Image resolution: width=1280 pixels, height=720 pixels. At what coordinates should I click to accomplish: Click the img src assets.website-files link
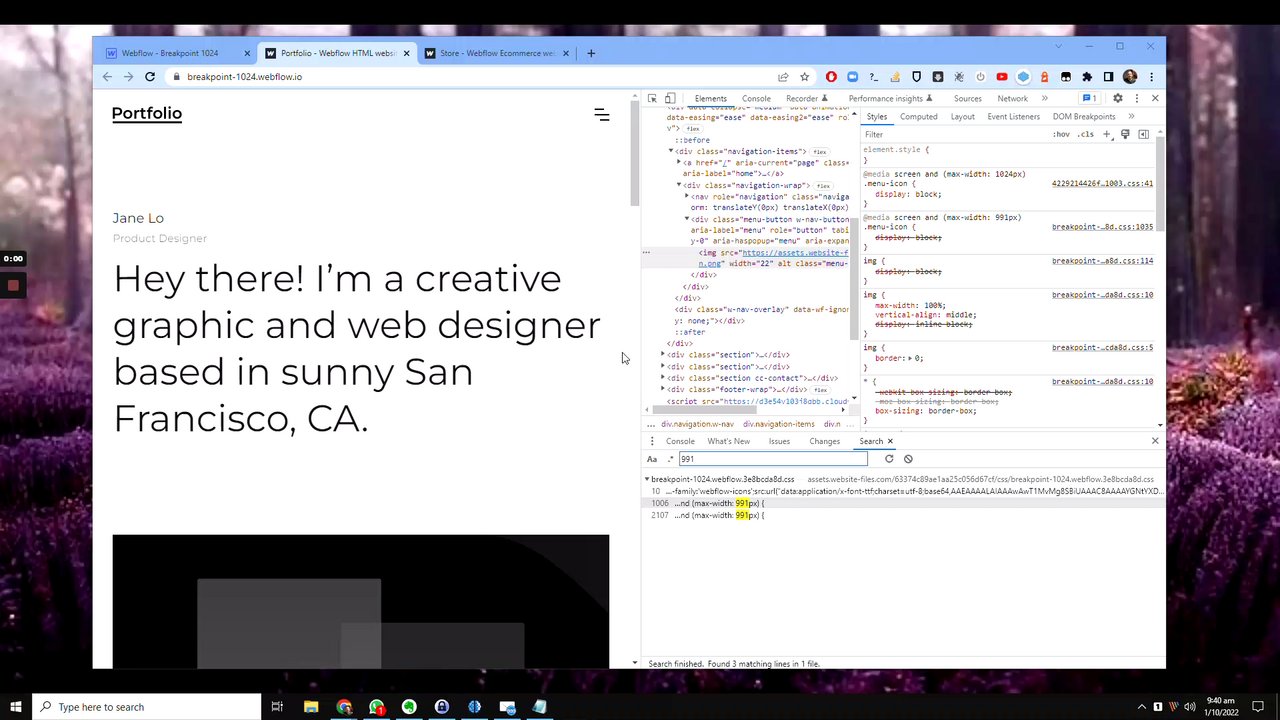pyautogui.click(x=794, y=252)
